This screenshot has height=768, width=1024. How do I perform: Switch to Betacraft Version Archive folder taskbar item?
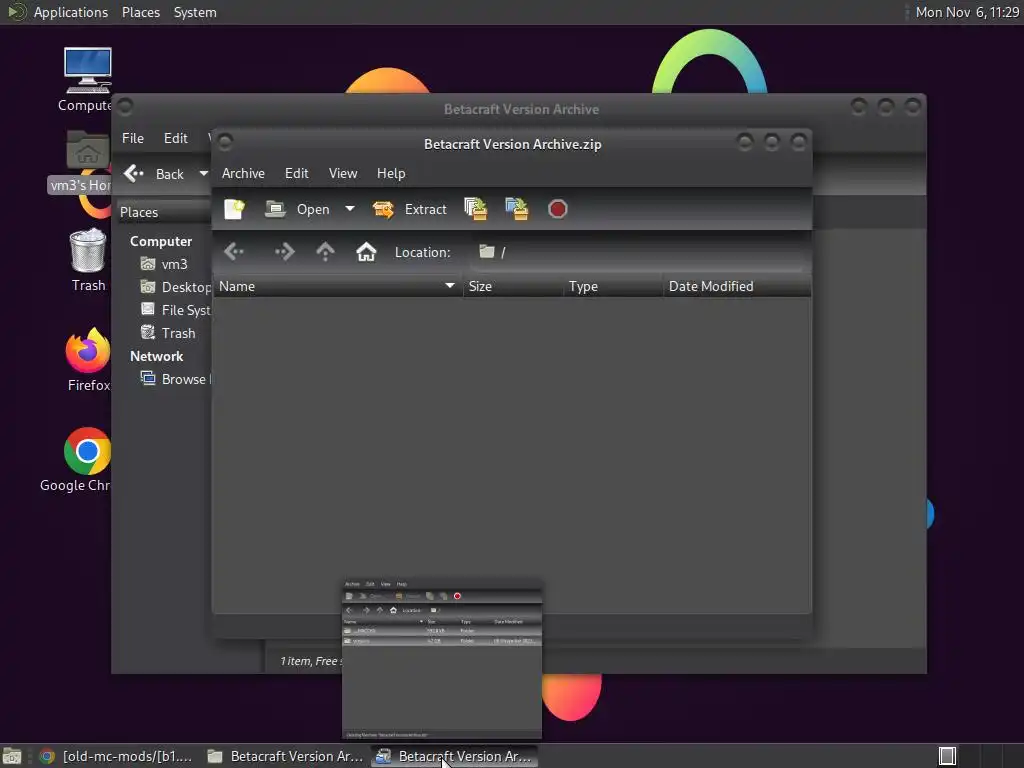[286, 756]
